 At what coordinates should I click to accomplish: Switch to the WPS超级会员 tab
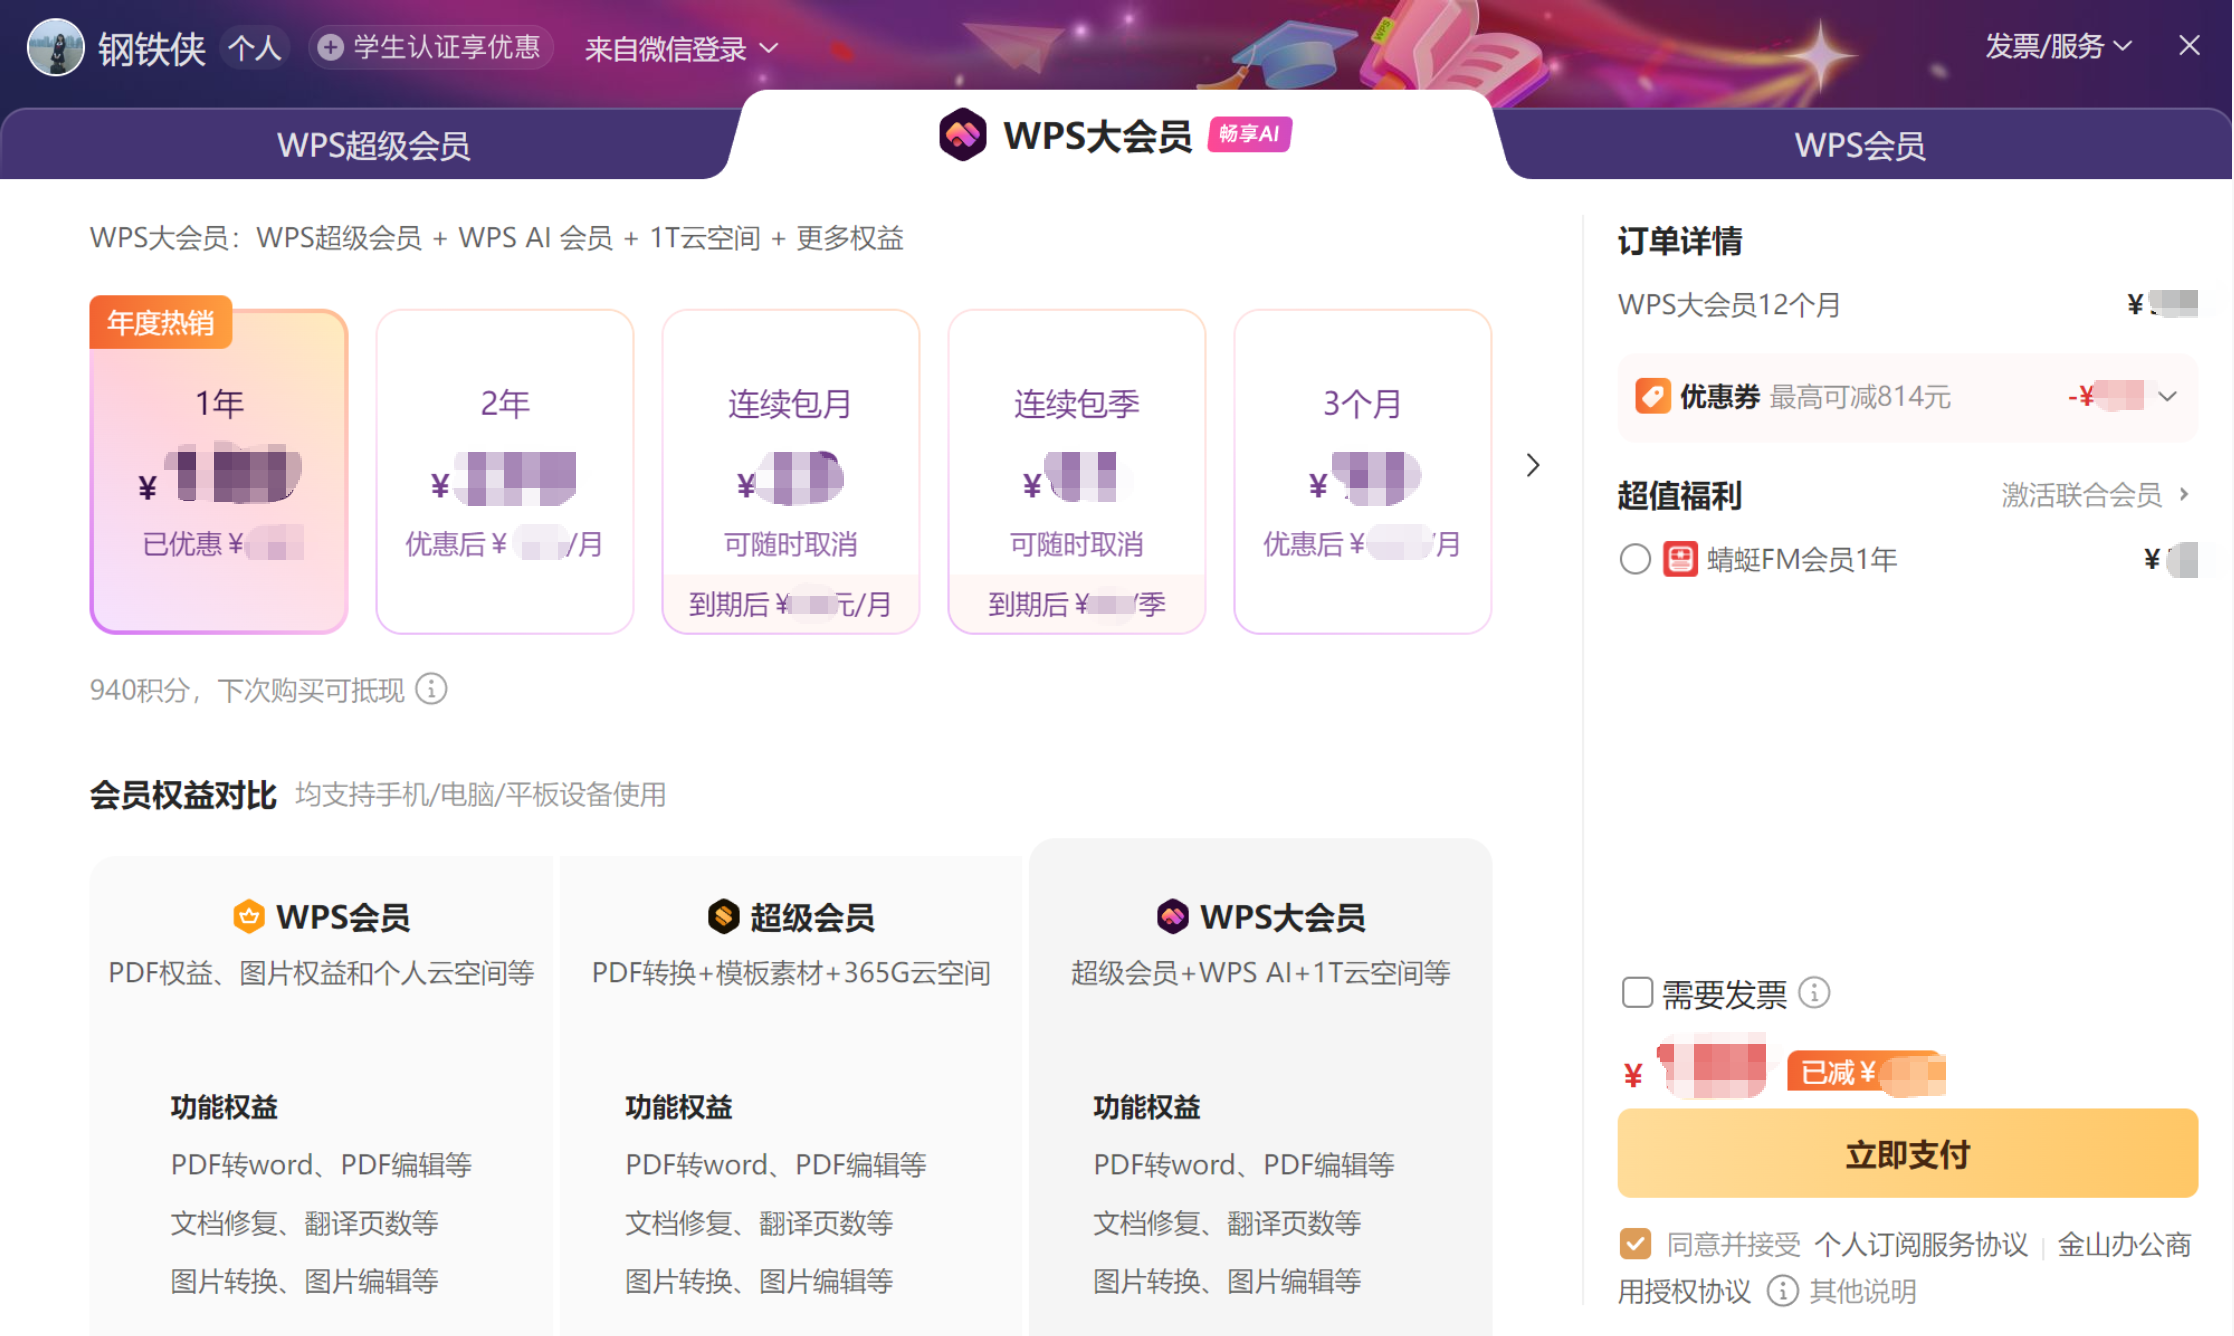point(373,145)
